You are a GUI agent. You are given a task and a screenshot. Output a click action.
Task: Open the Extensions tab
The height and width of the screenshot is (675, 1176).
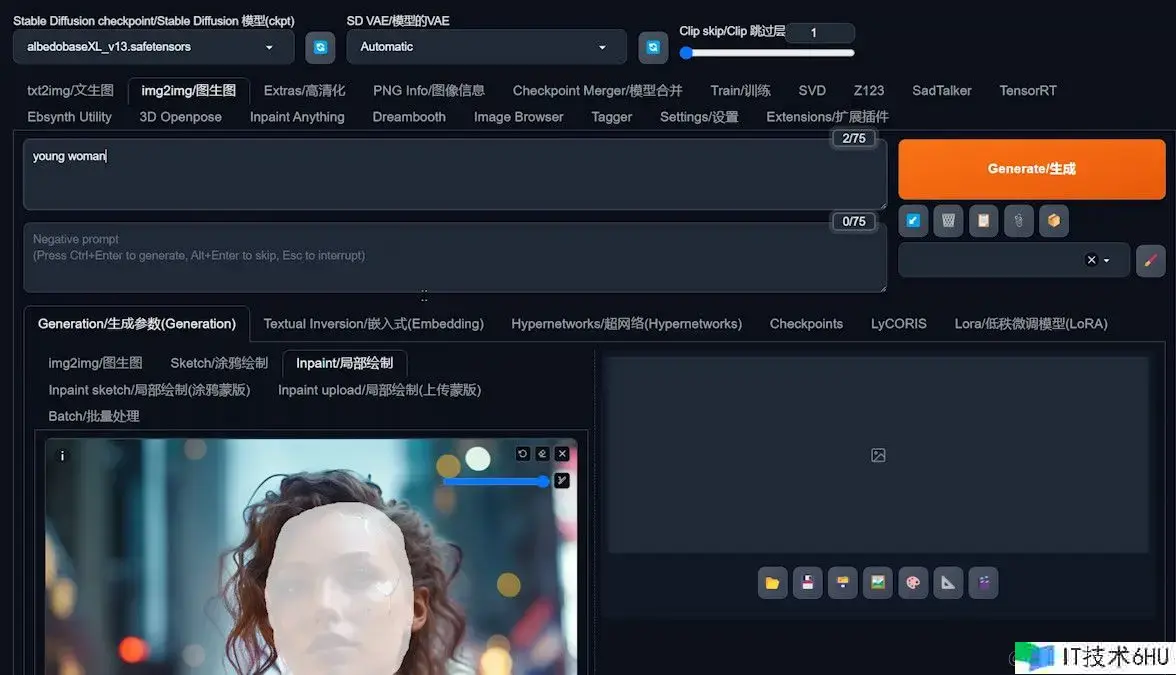827,117
